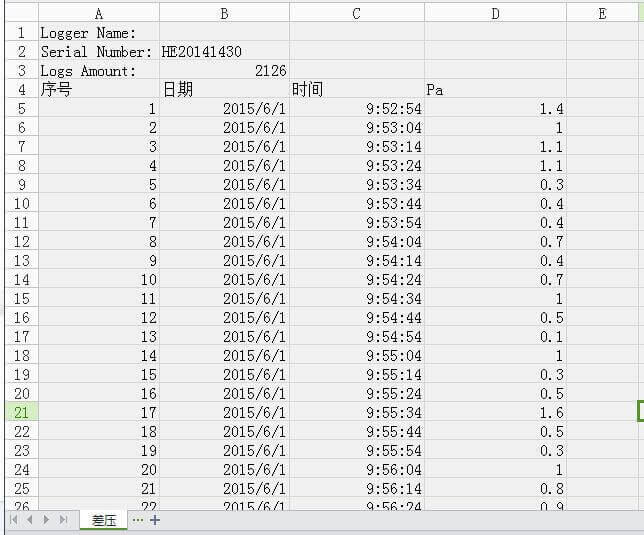Click next sheet navigation arrow
644x535 pixels.
[x=46, y=520]
